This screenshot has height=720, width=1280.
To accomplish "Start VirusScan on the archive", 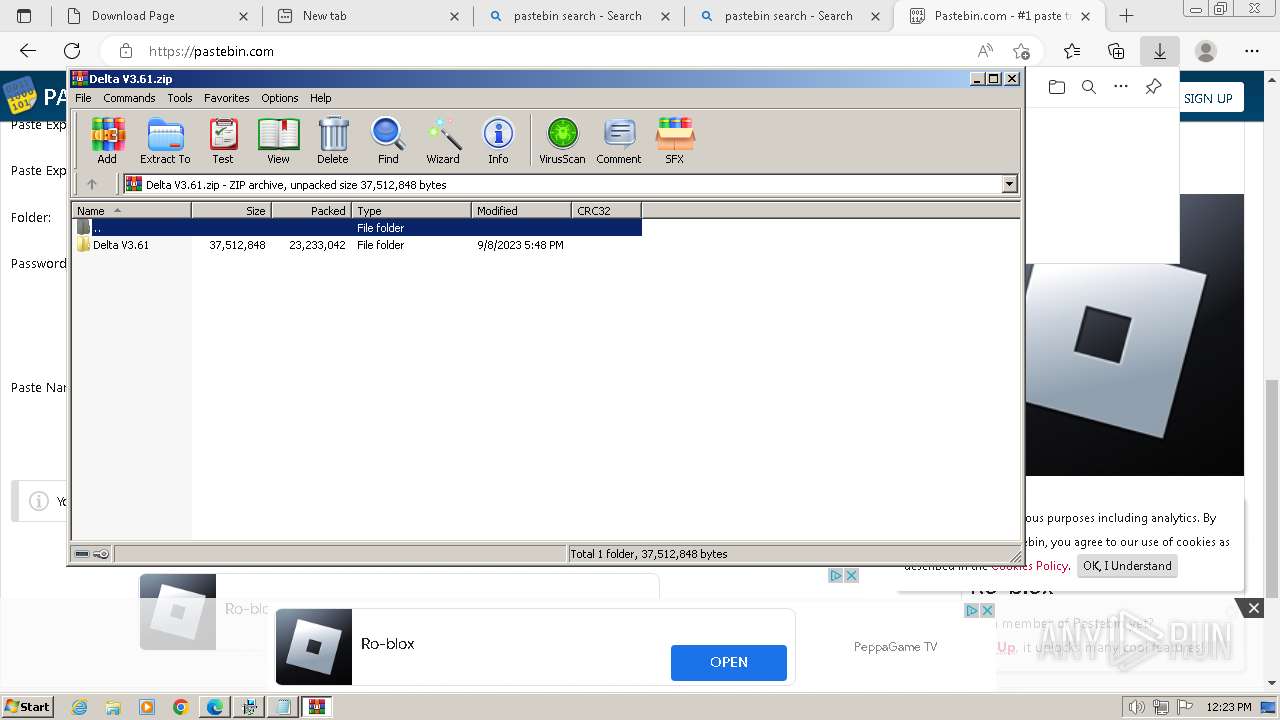I will coord(562,140).
